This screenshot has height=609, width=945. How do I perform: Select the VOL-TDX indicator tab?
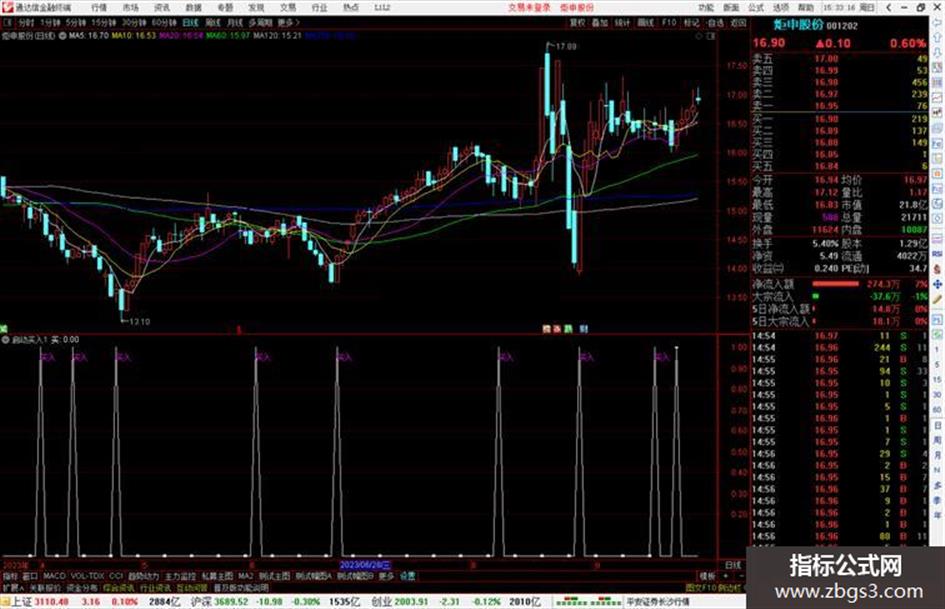(x=87, y=576)
